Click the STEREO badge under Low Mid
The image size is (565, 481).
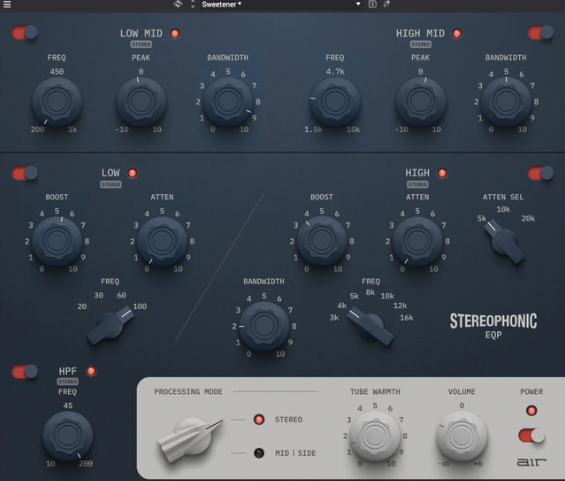coord(141,44)
